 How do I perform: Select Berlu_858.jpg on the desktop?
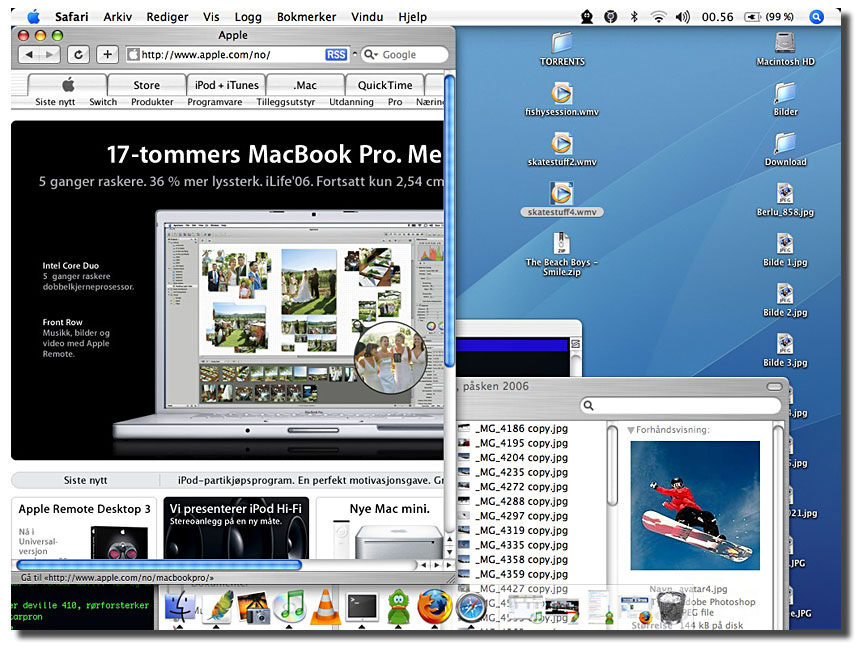tap(785, 200)
